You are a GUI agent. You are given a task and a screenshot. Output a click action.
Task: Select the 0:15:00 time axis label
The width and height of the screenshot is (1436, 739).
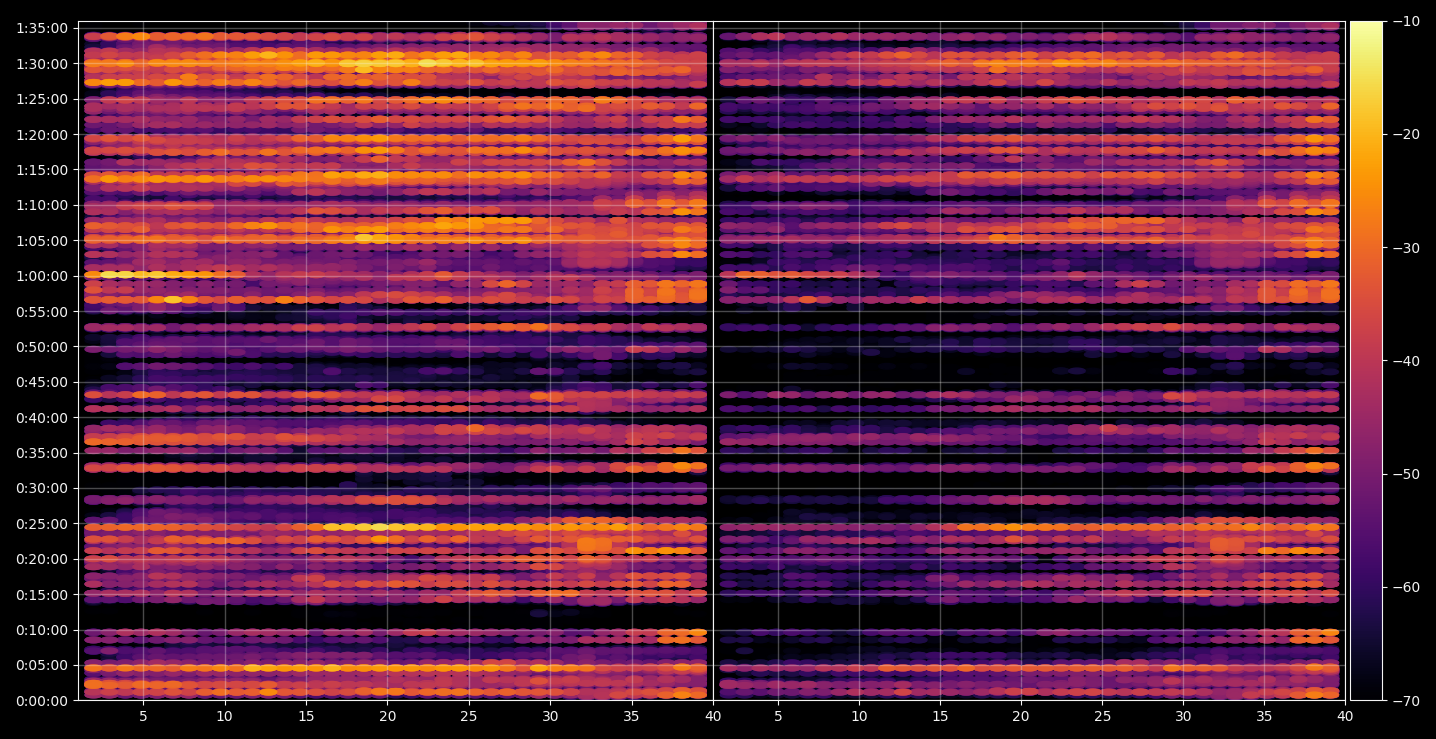tap(43, 595)
